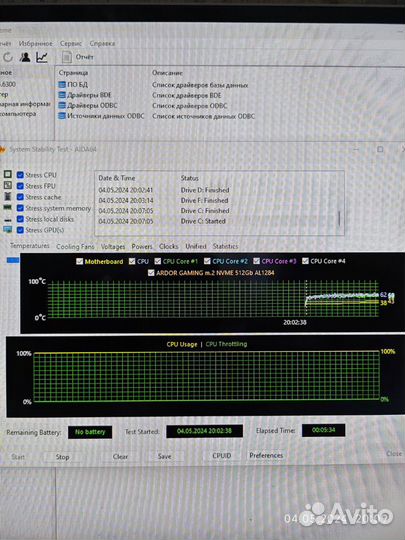405x540 pixels.
Task: Open the Preferences button
Action: pyautogui.click(x=266, y=455)
